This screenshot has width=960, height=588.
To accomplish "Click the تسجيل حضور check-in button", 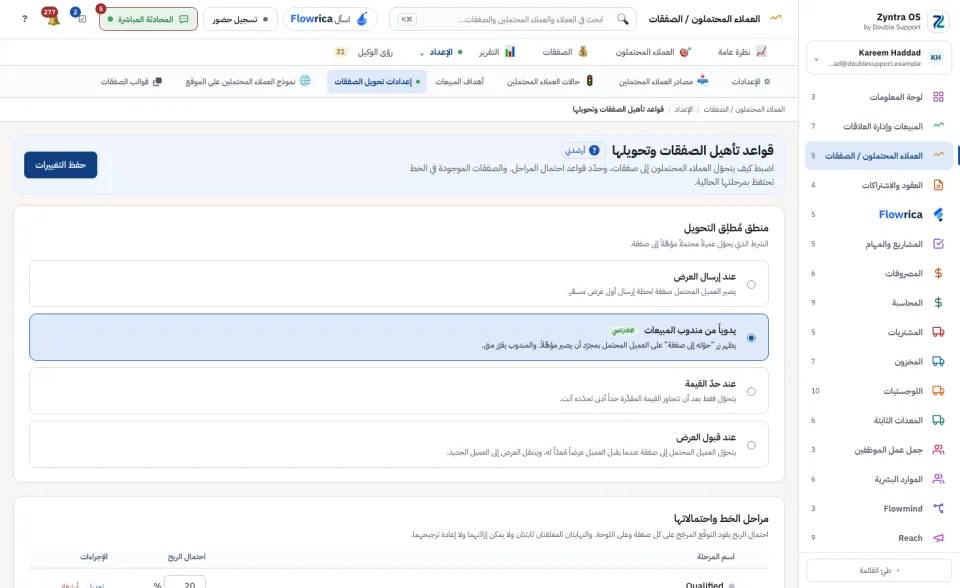I will (x=240, y=19).
